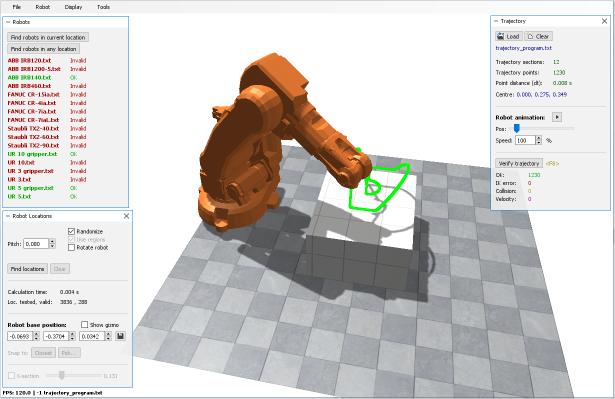Collapse the Robots panel header

(8, 22)
